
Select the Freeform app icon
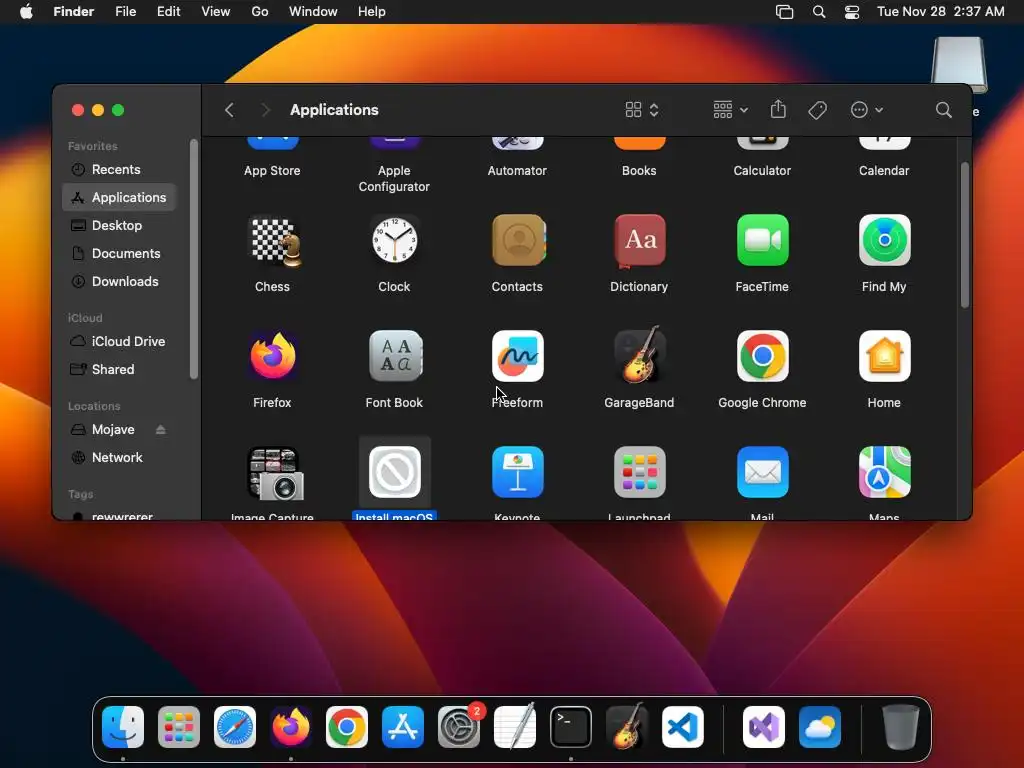[x=517, y=356]
